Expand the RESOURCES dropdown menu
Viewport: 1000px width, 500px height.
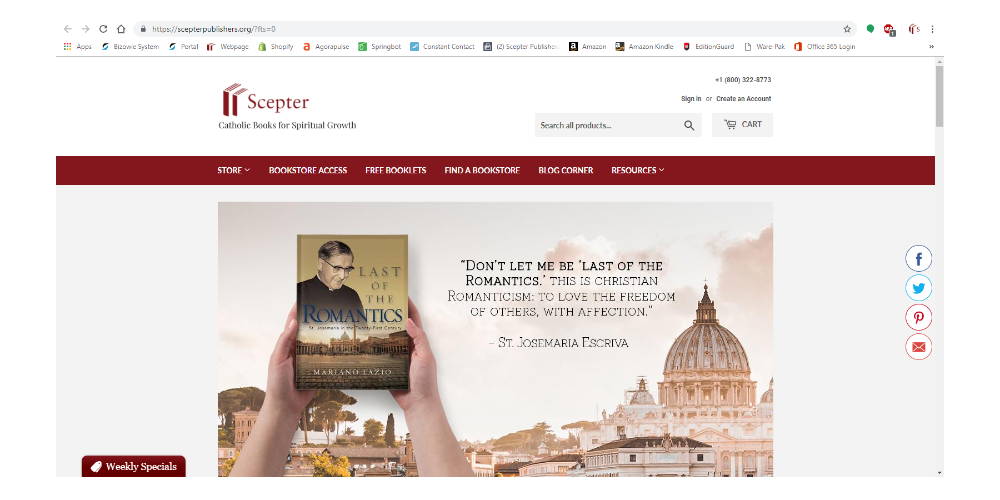(x=637, y=170)
